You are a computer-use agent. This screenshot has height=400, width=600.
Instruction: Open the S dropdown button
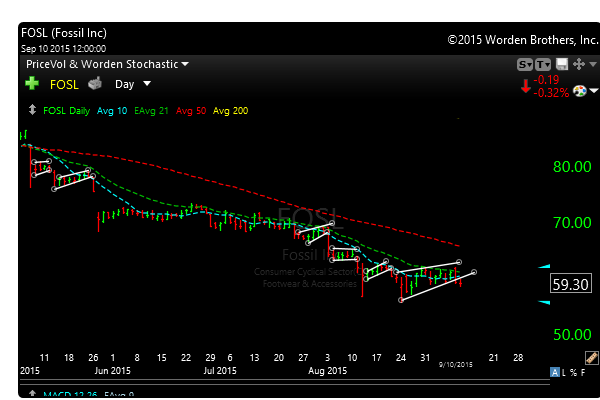pos(525,64)
